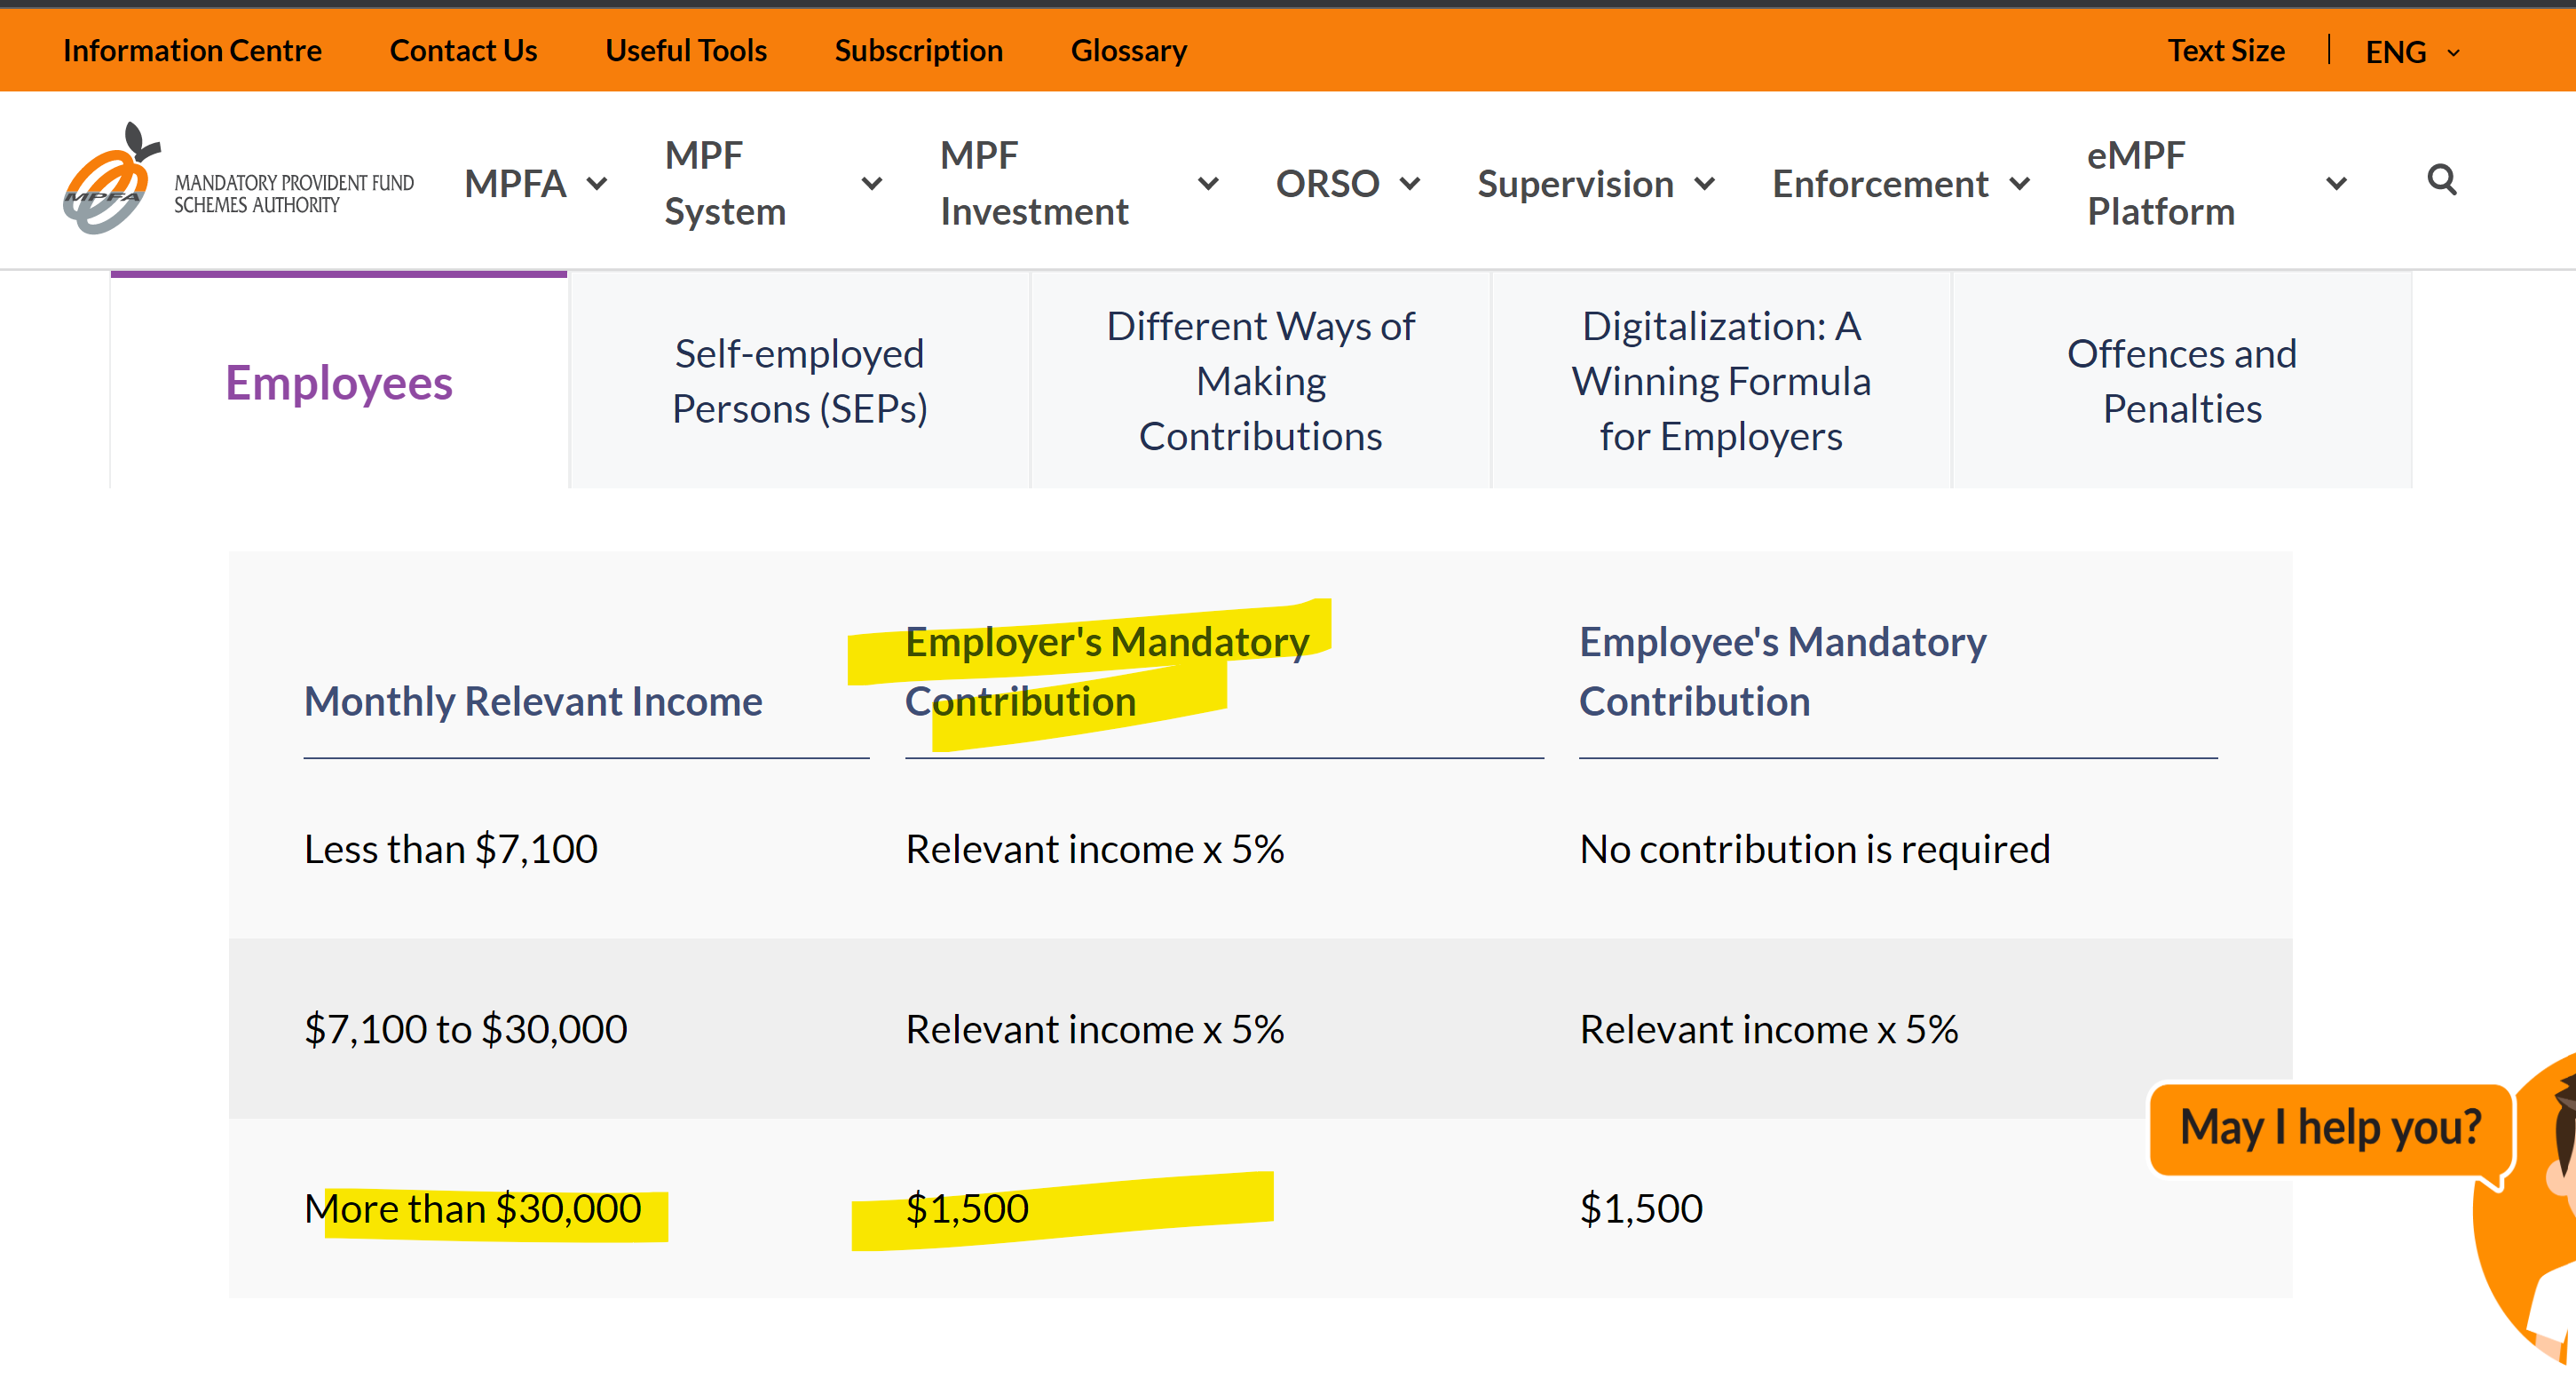Click the Text Size option
Screen dimensions: 2576x1394
click(x=2226, y=50)
